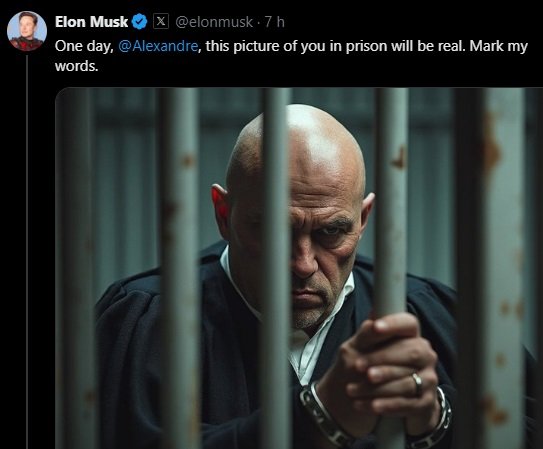This screenshot has width=543, height=449.
Task: Open the Elon Musk display name link
Action: [91, 22]
